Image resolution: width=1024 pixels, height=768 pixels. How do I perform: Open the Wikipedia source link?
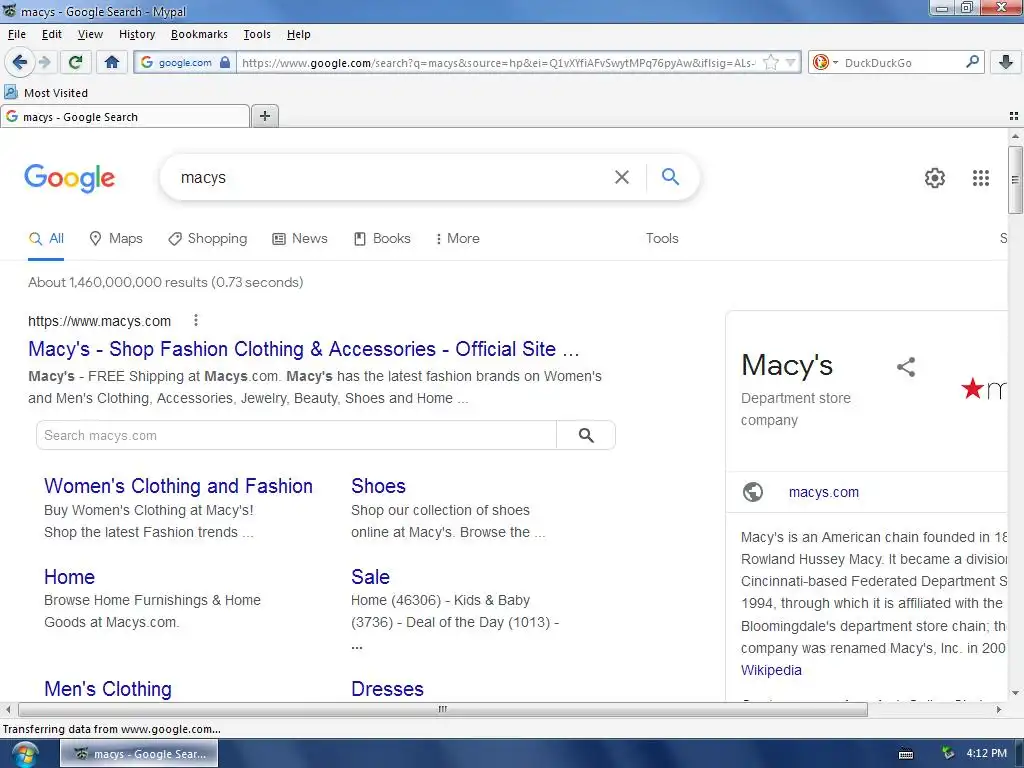[771, 670]
